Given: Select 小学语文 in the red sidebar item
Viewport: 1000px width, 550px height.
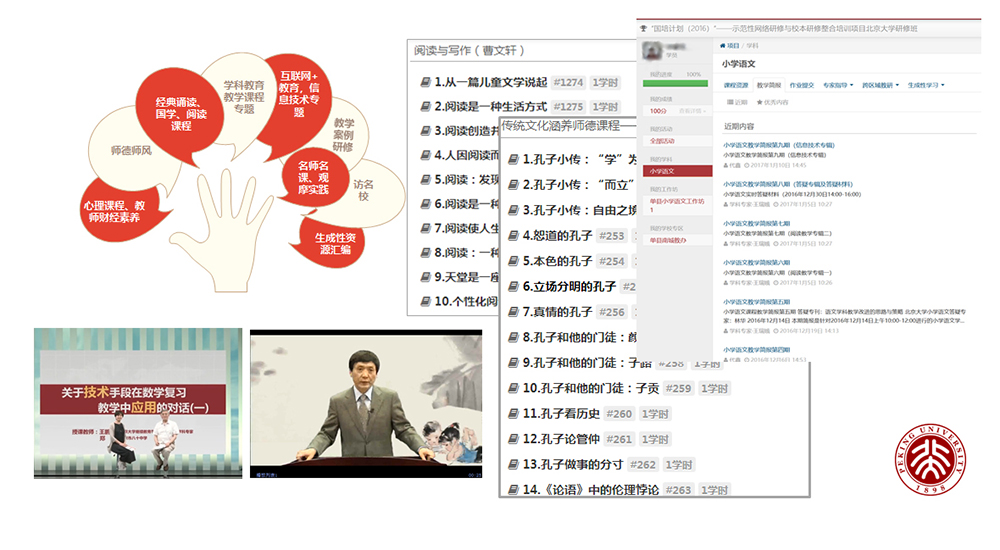Looking at the screenshot, I should 677,171.
